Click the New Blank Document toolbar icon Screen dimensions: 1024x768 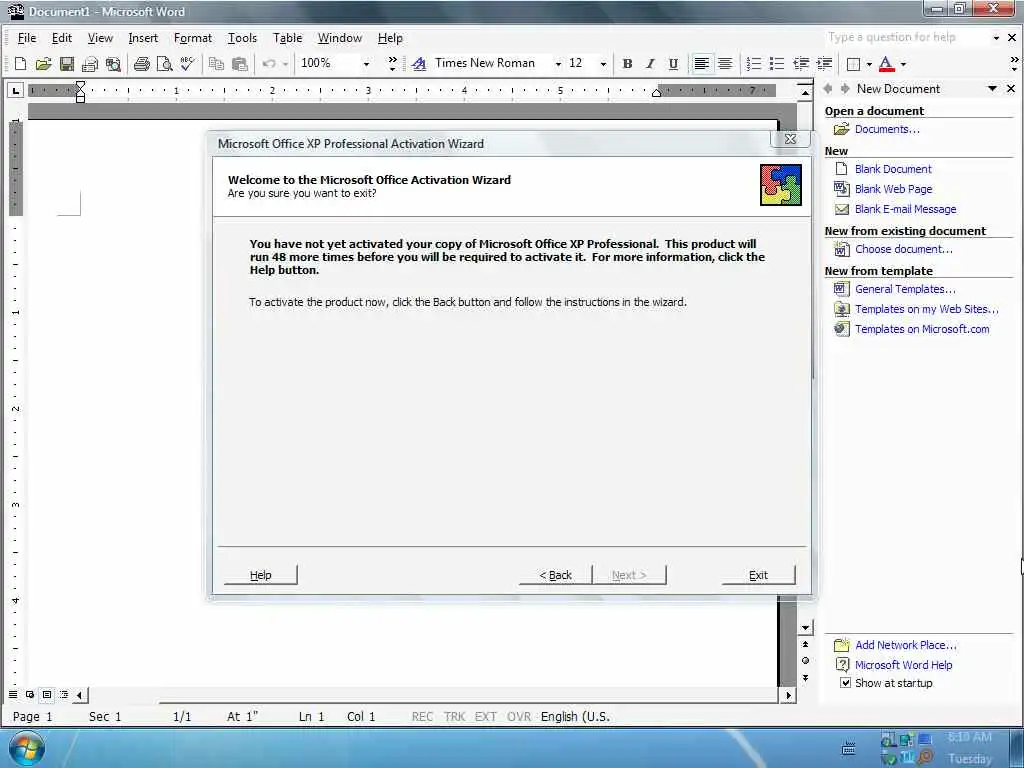point(20,63)
